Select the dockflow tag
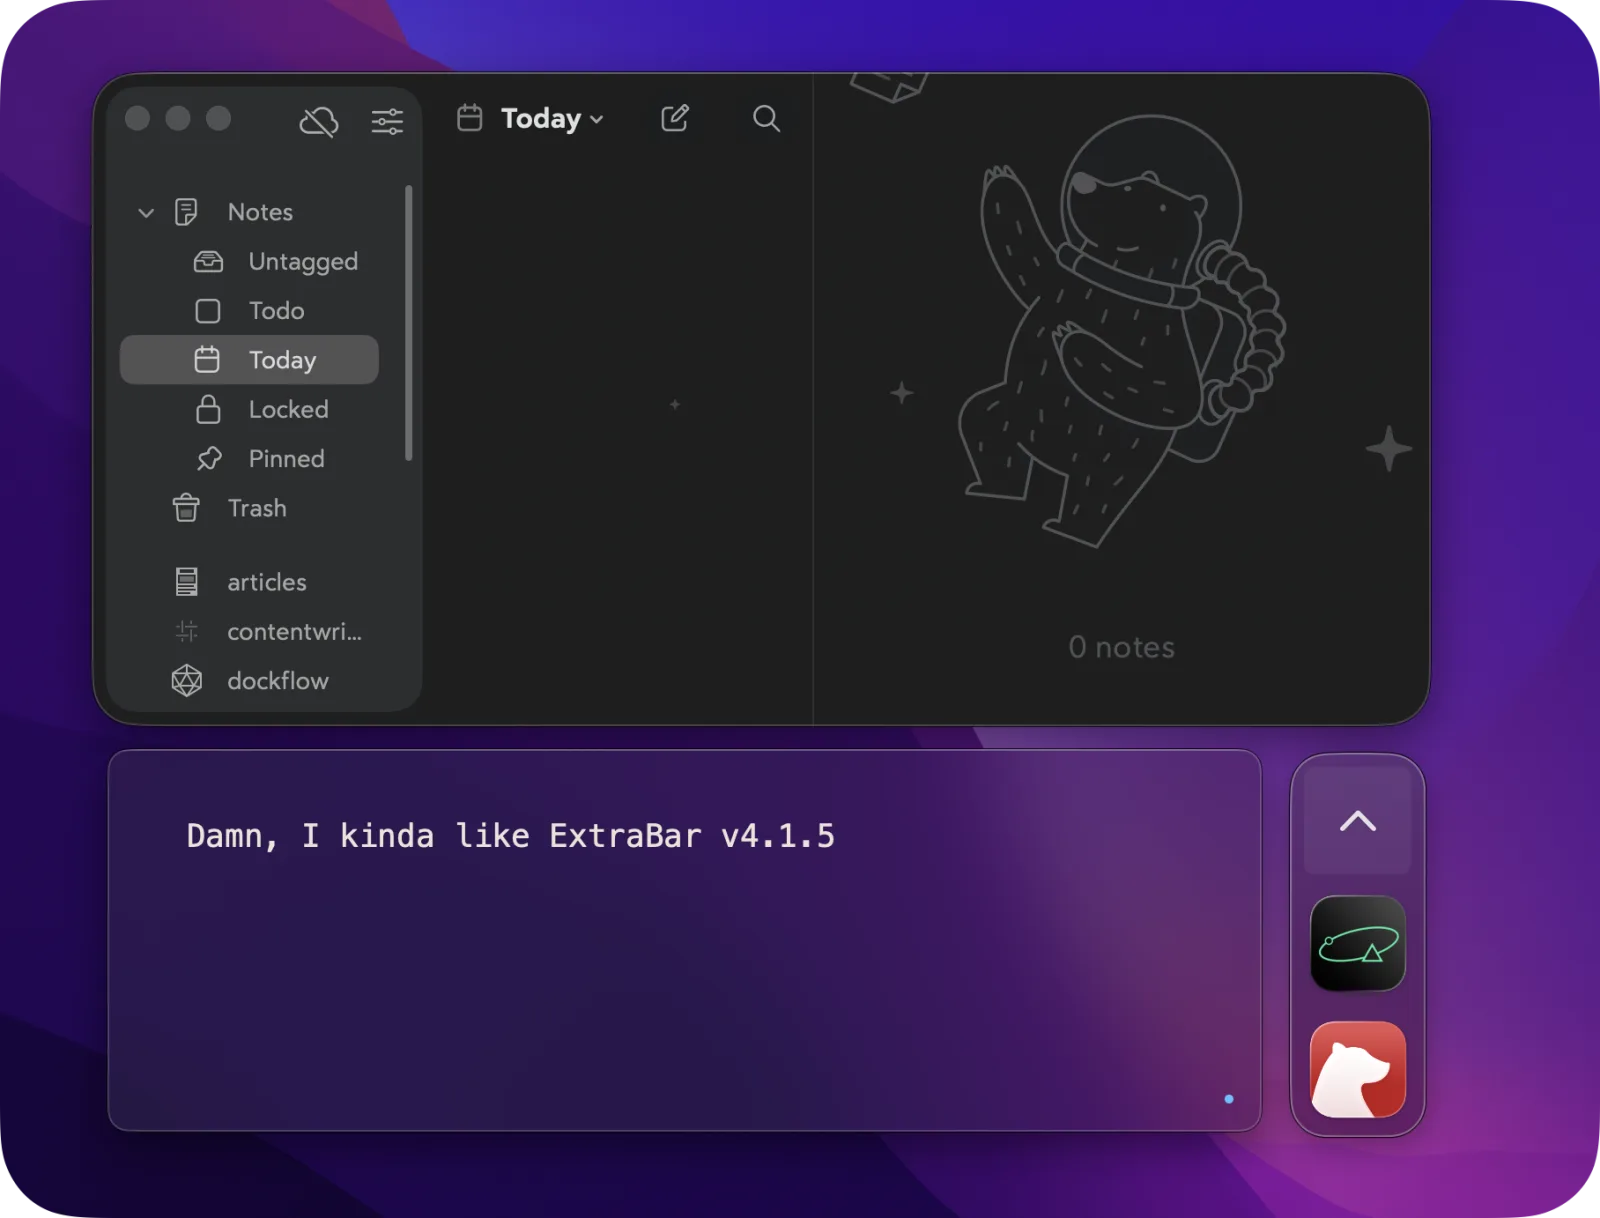 tap(249, 681)
